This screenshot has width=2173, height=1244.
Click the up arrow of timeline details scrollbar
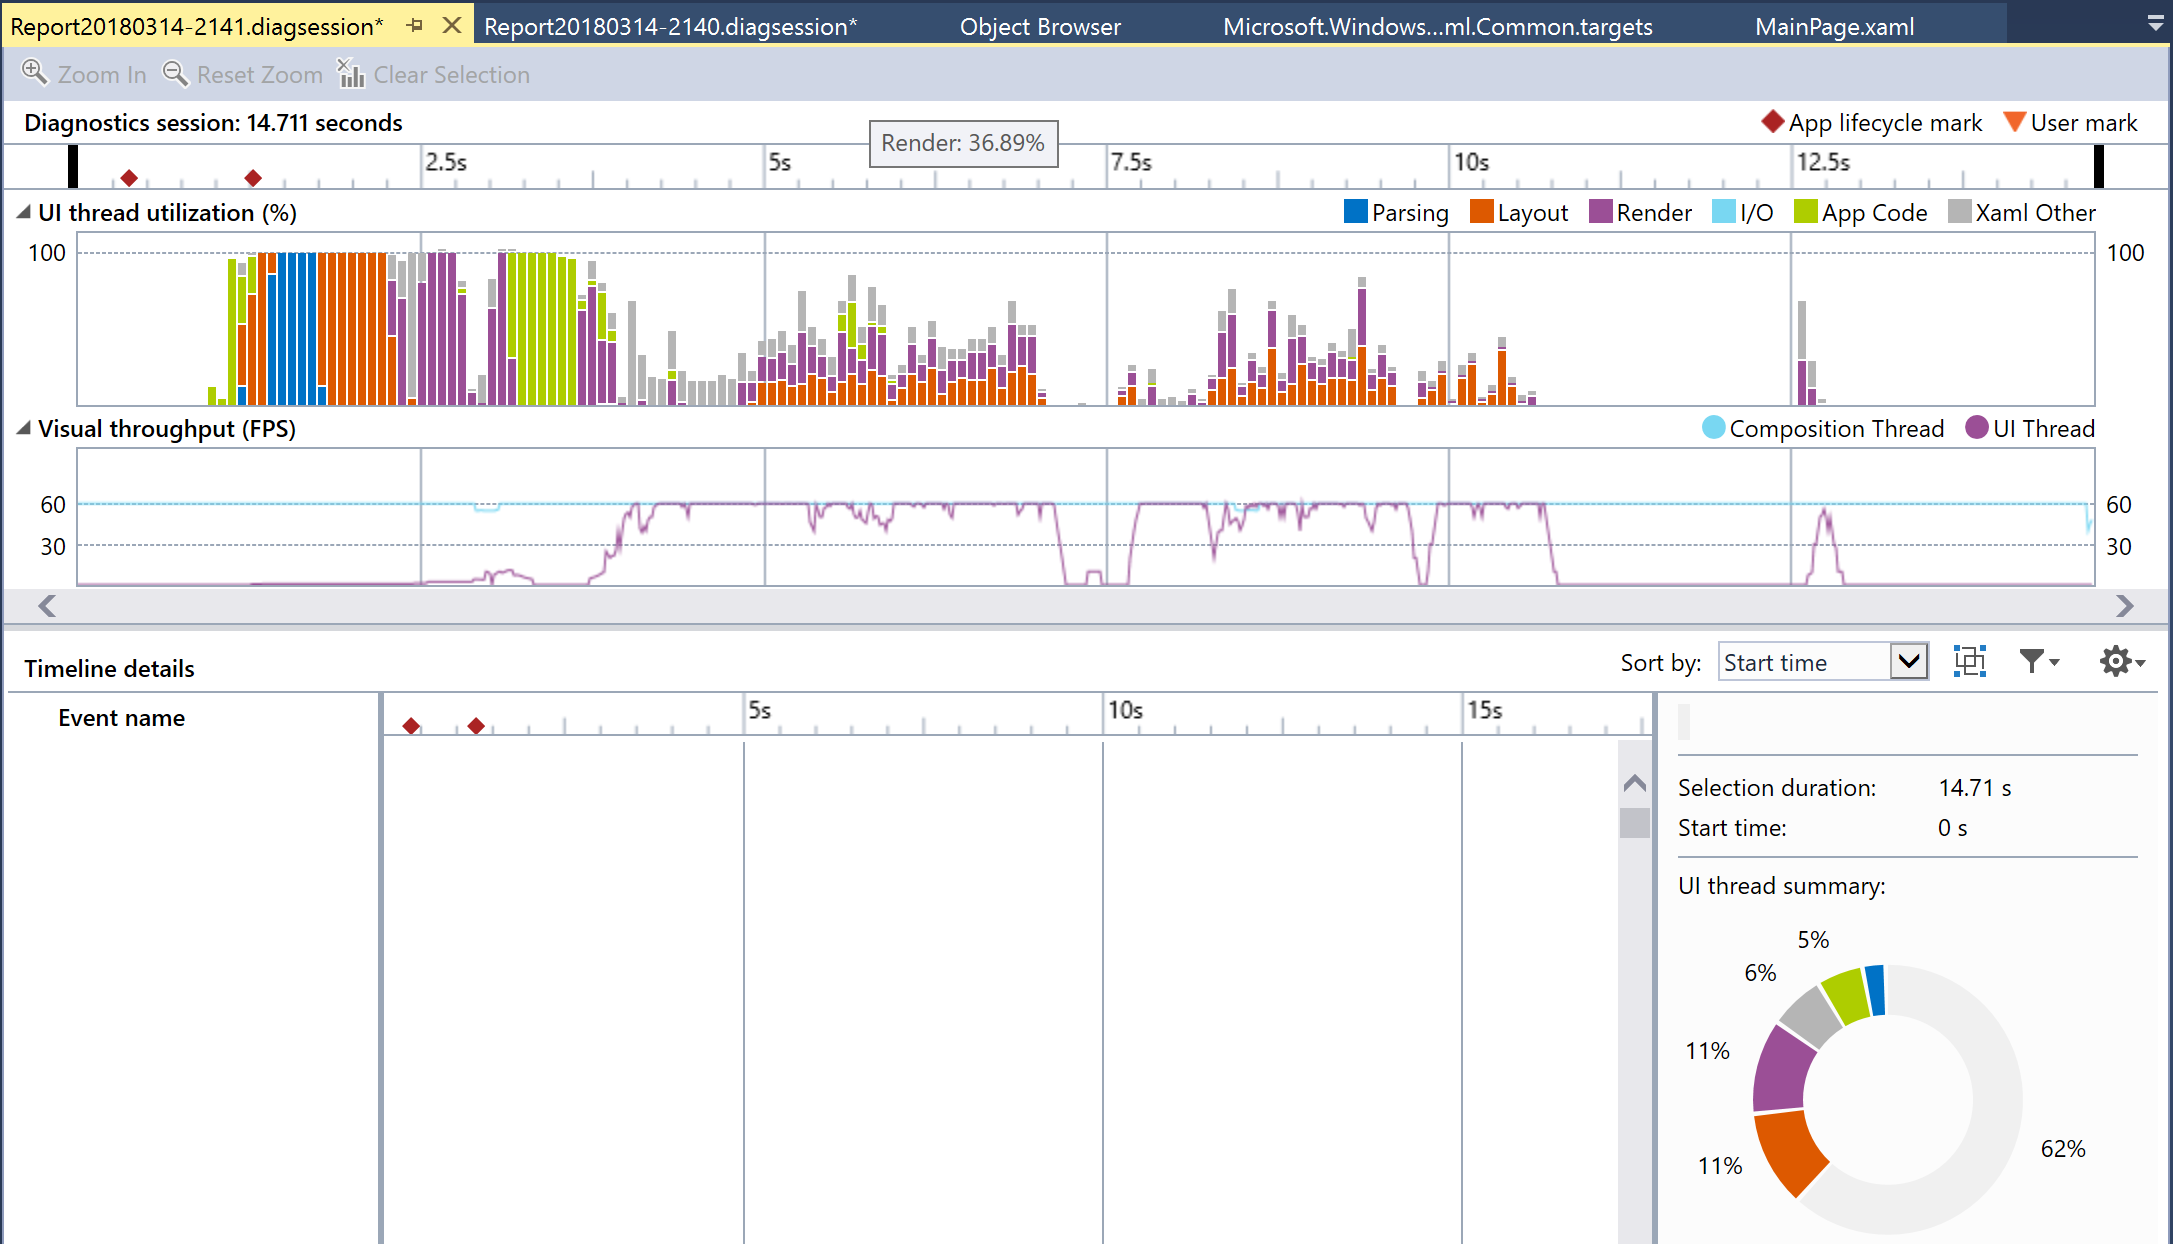1635,783
